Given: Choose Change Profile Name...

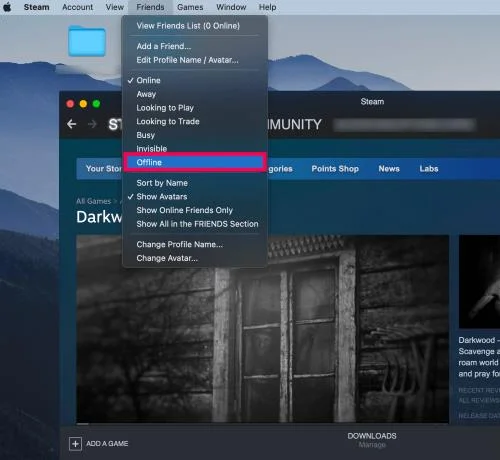Looking at the screenshot, I should pyautogui.click(x=195, y=244).
